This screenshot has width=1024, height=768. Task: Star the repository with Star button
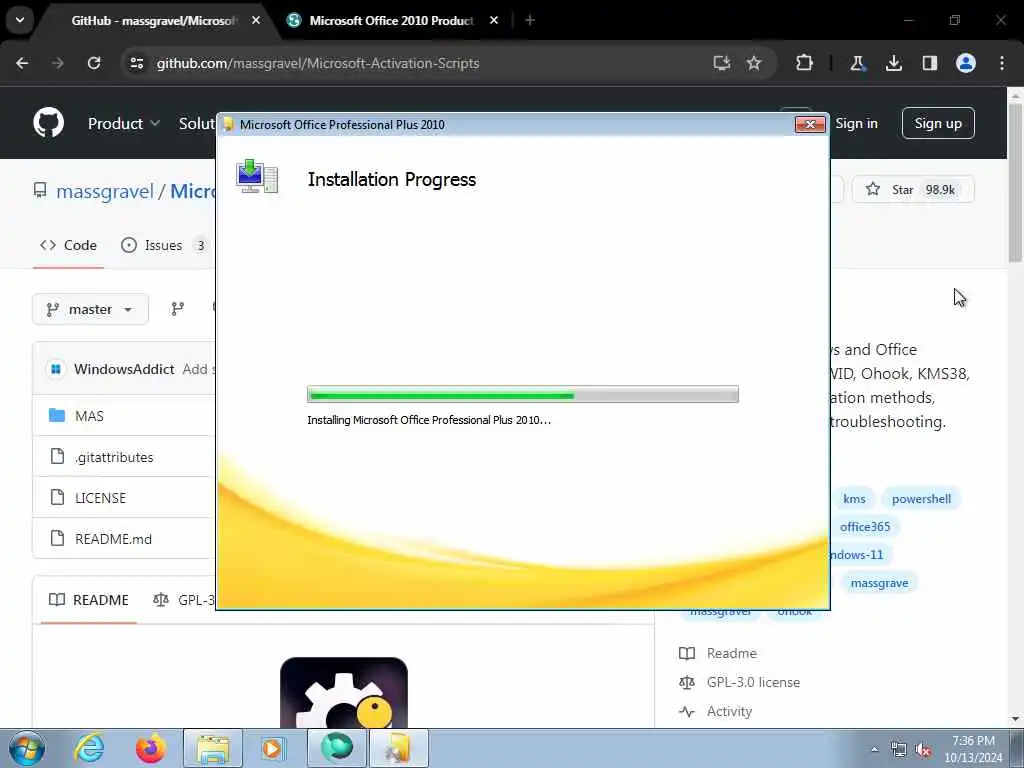(913, 189)
